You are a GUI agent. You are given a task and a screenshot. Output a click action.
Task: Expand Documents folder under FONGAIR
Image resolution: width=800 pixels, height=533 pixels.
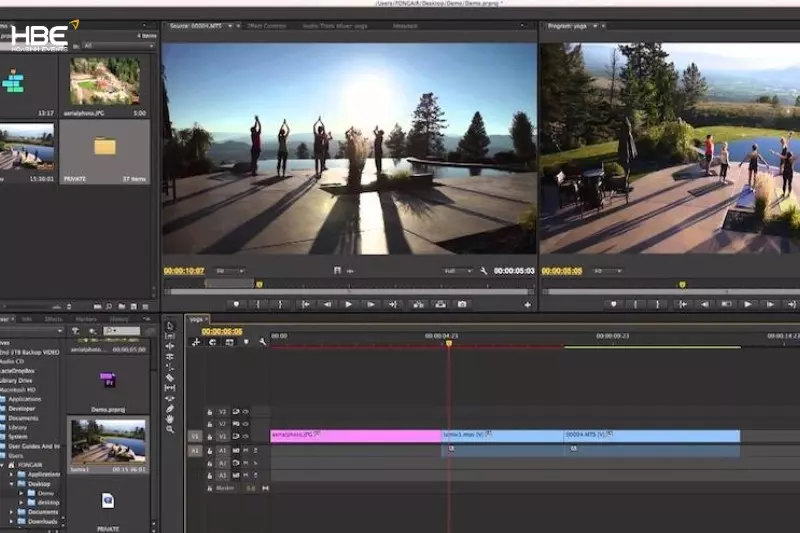tap(12, 512)
